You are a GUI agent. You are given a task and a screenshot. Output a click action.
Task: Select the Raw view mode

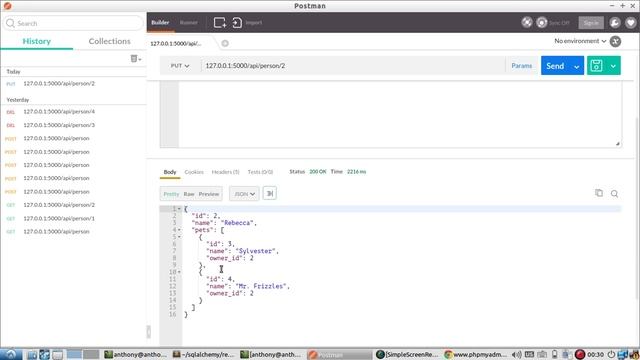(x=189, y=194)
